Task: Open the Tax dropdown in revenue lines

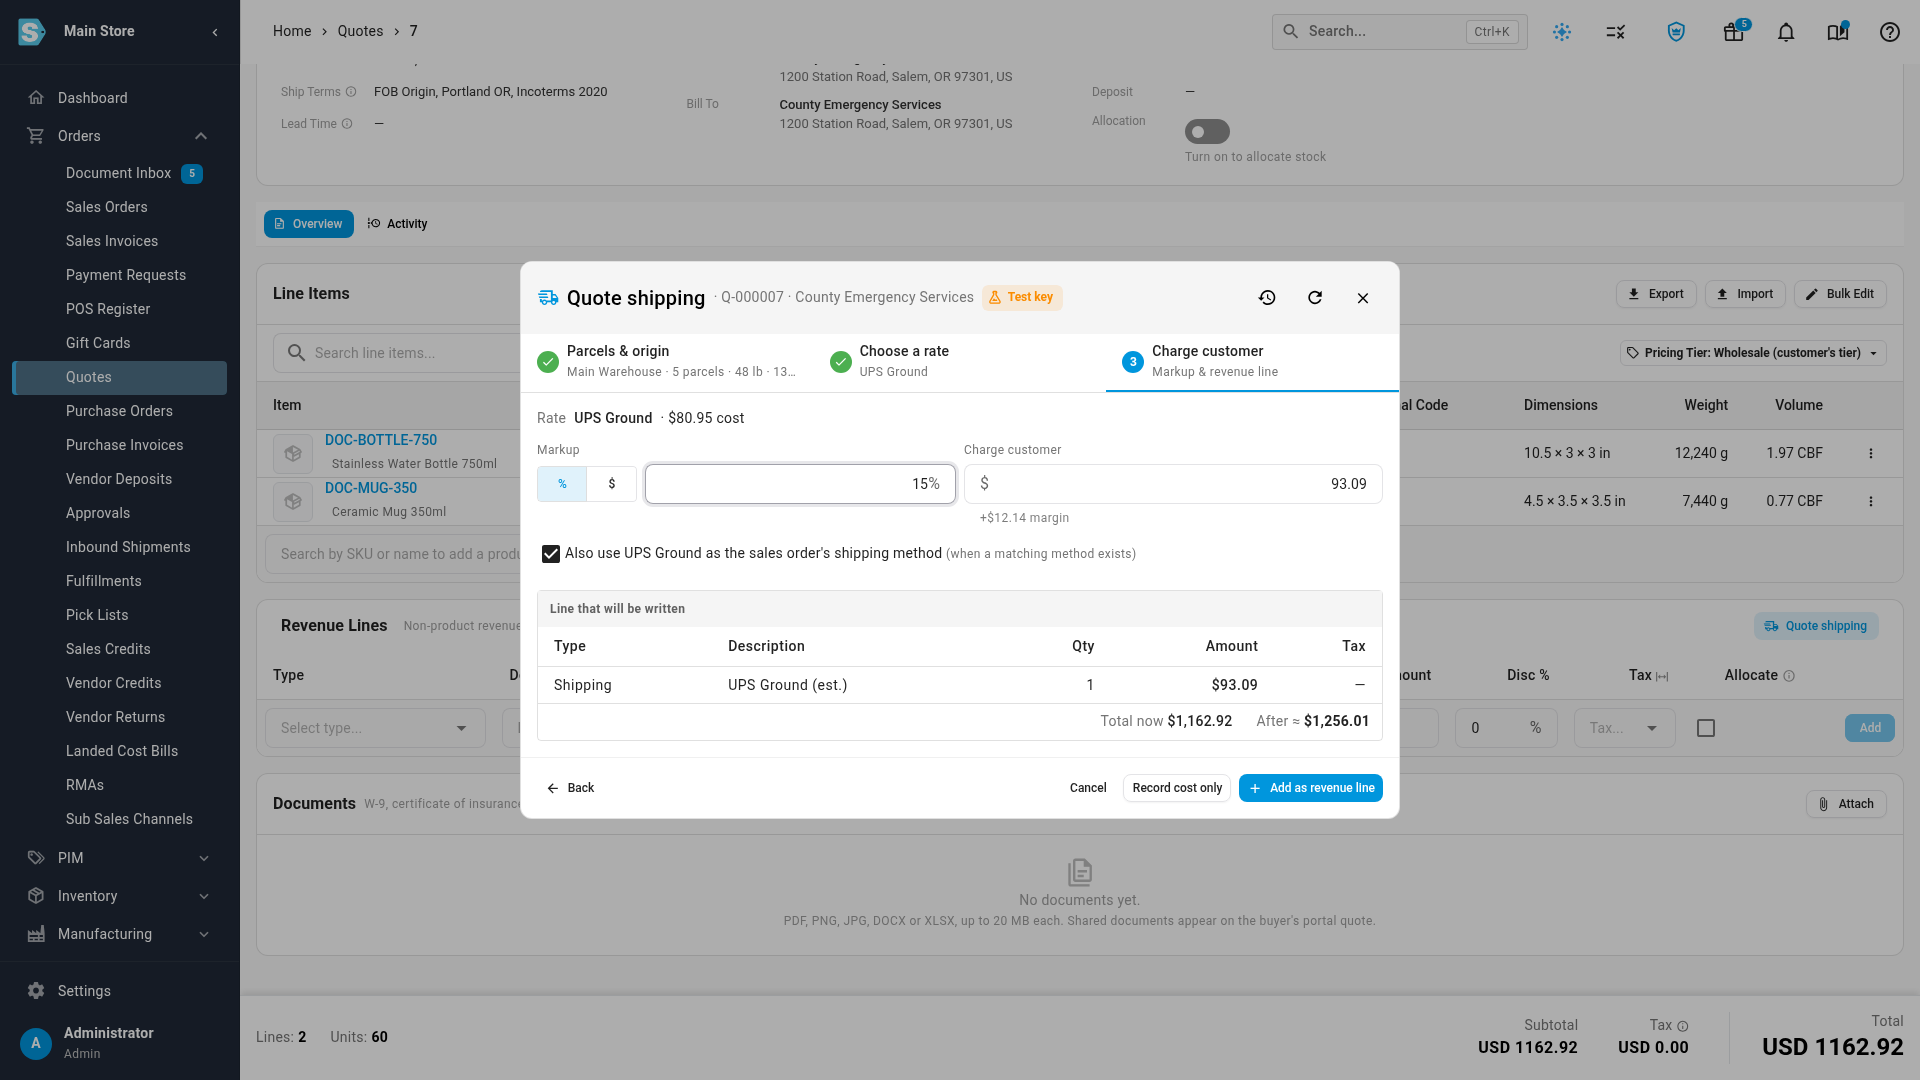Action: pos(1624,728)
